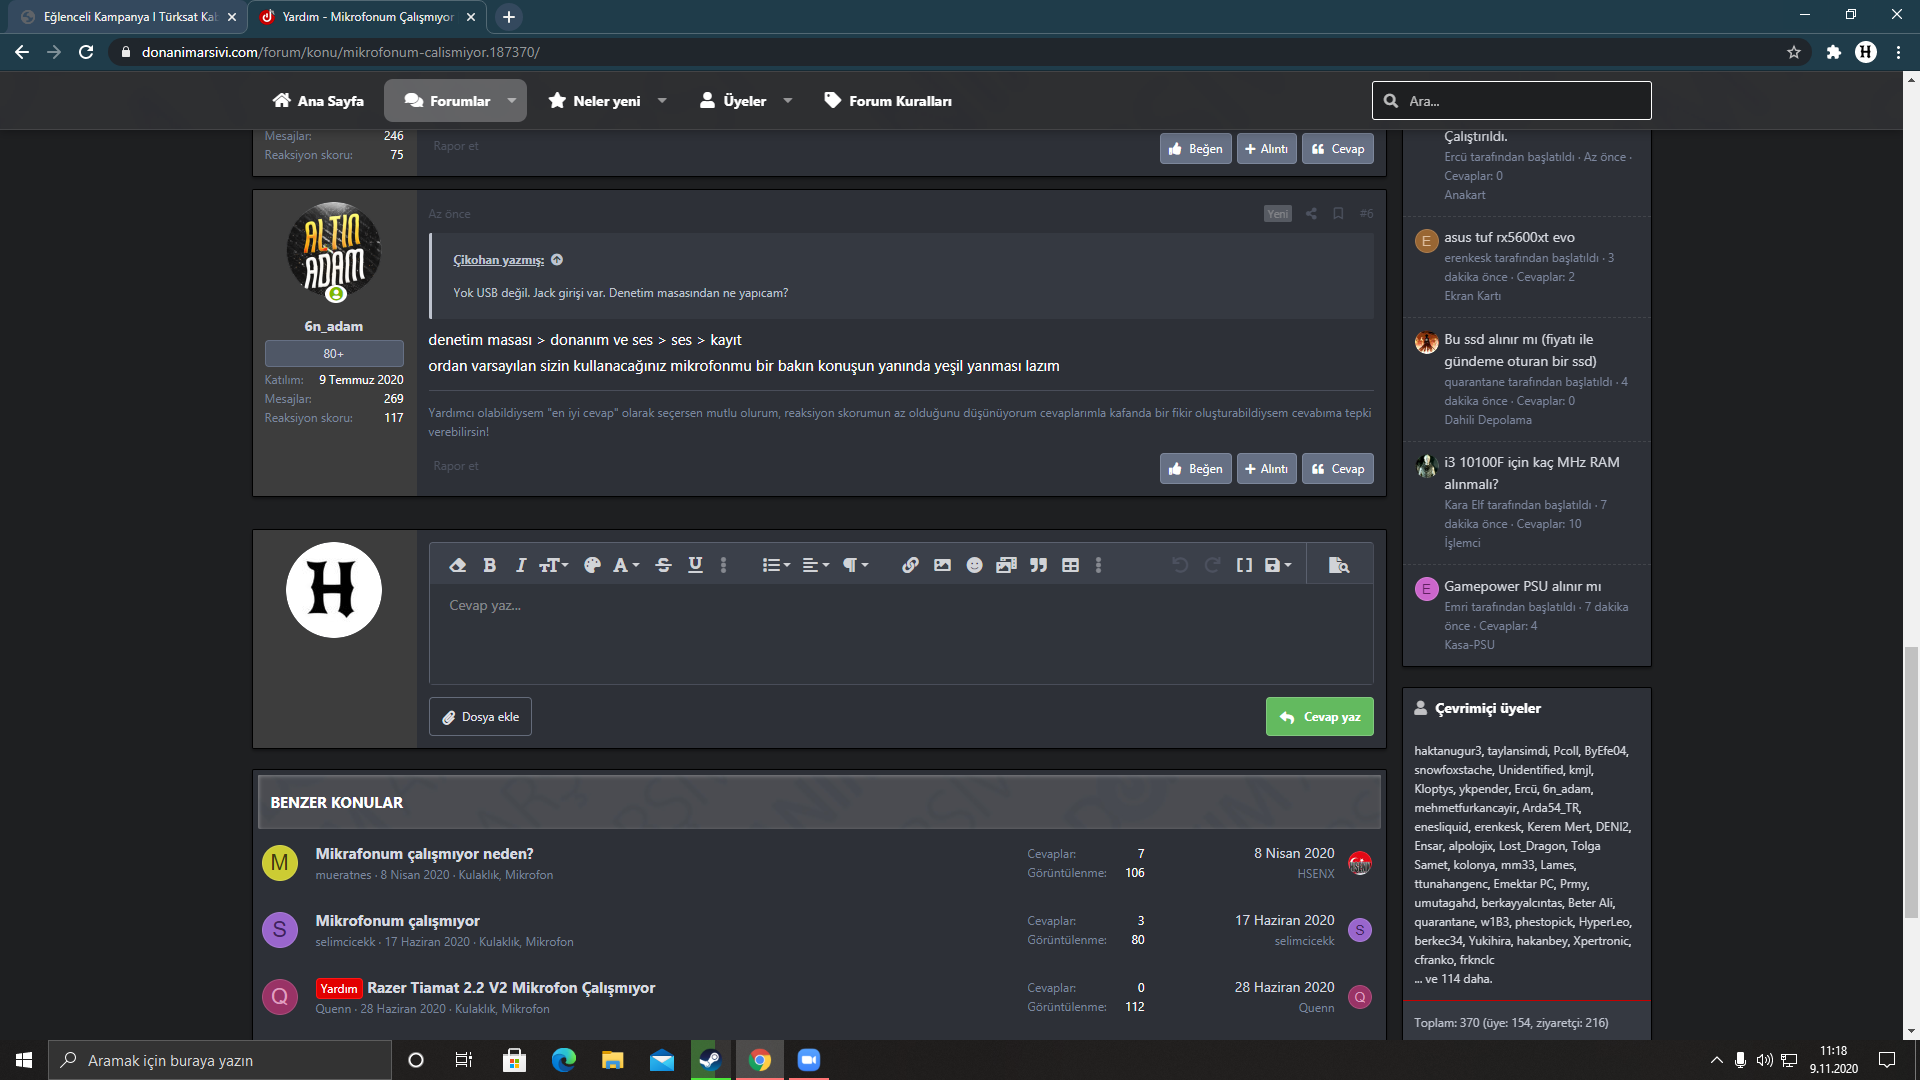Open the smiley emoji picker
This screenshot has width=1920, height=1080.
[974, 565]
